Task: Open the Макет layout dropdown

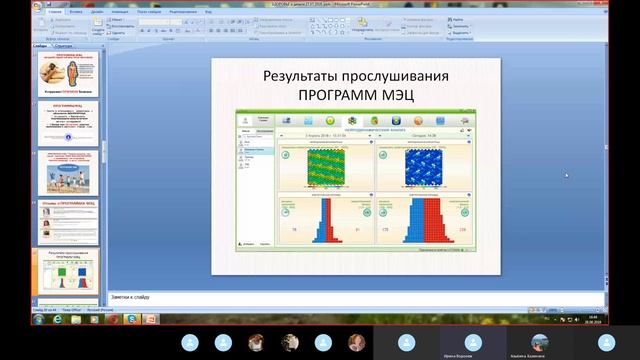Action: [x=115, y=20]
